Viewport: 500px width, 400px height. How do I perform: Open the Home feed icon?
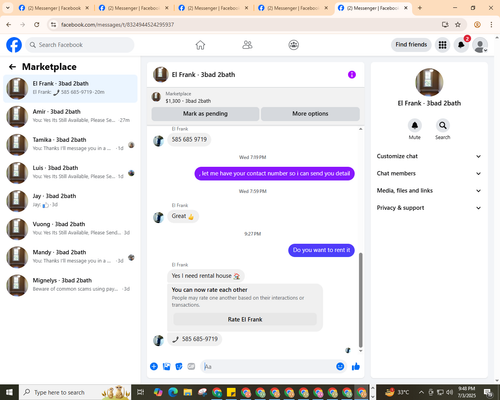(x=200, y=45)
